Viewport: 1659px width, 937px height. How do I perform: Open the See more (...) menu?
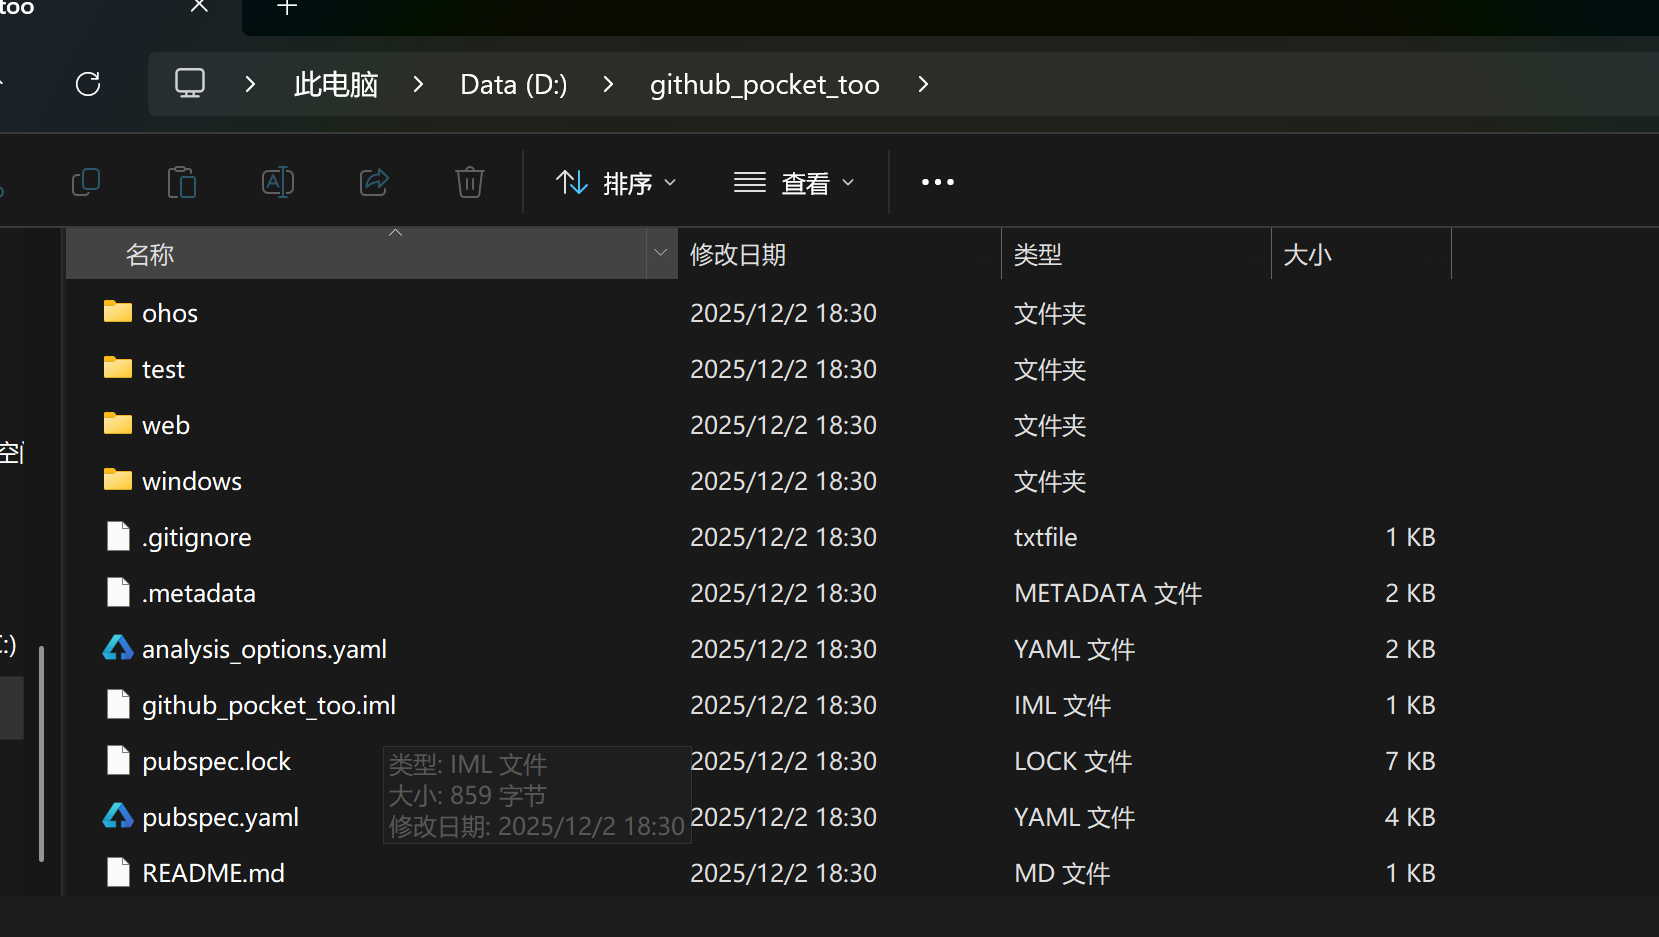[936, 182]
